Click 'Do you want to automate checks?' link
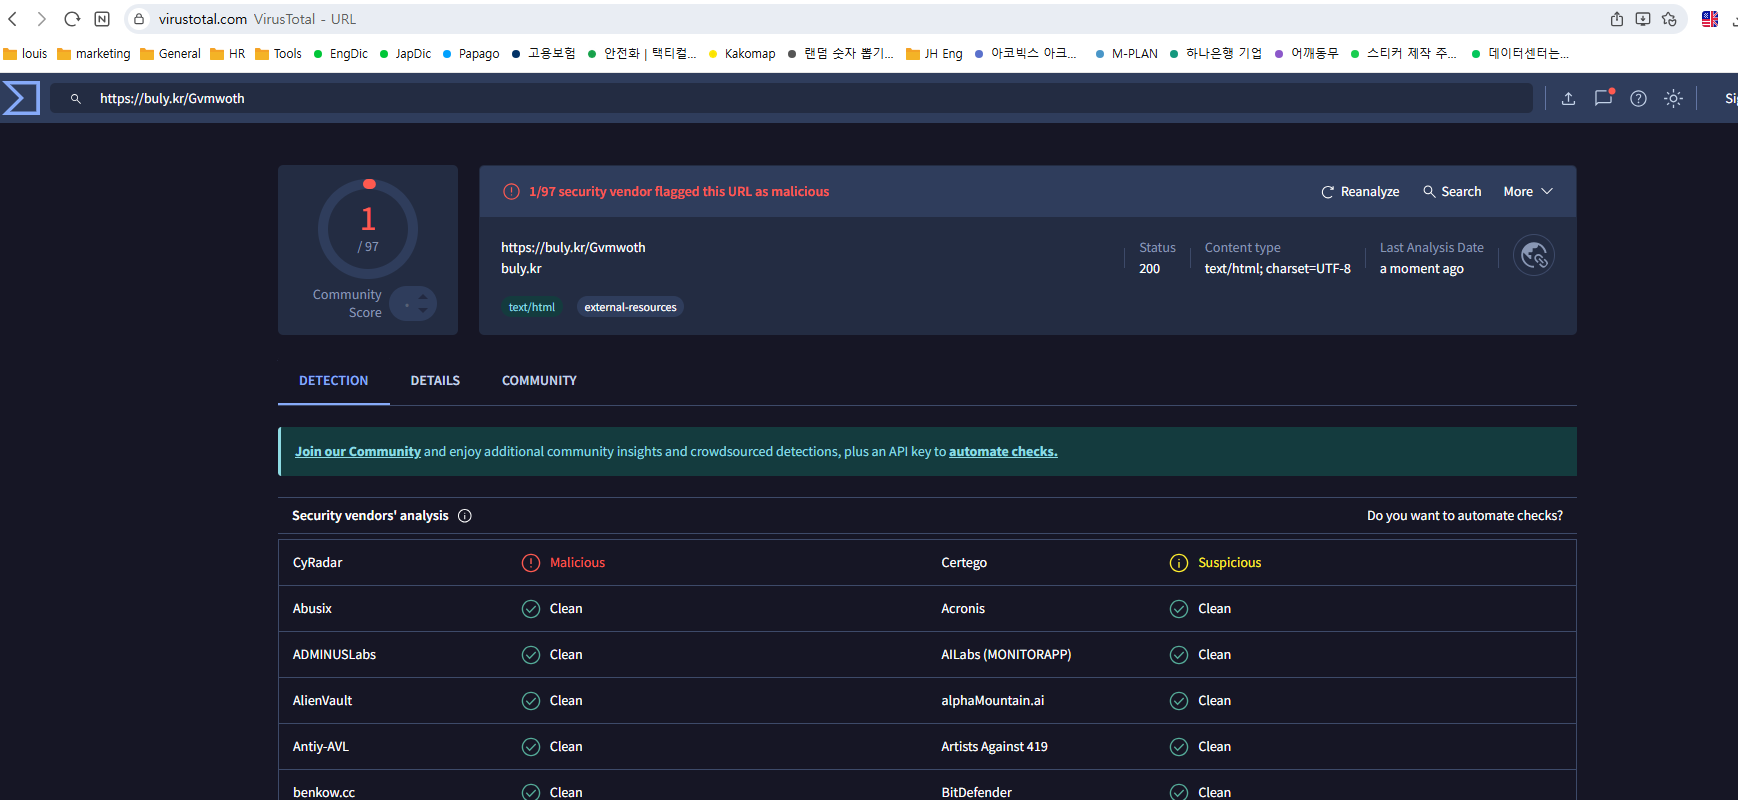Image resolution: width=1738 pixels, height=800 pixels. 1465,516
